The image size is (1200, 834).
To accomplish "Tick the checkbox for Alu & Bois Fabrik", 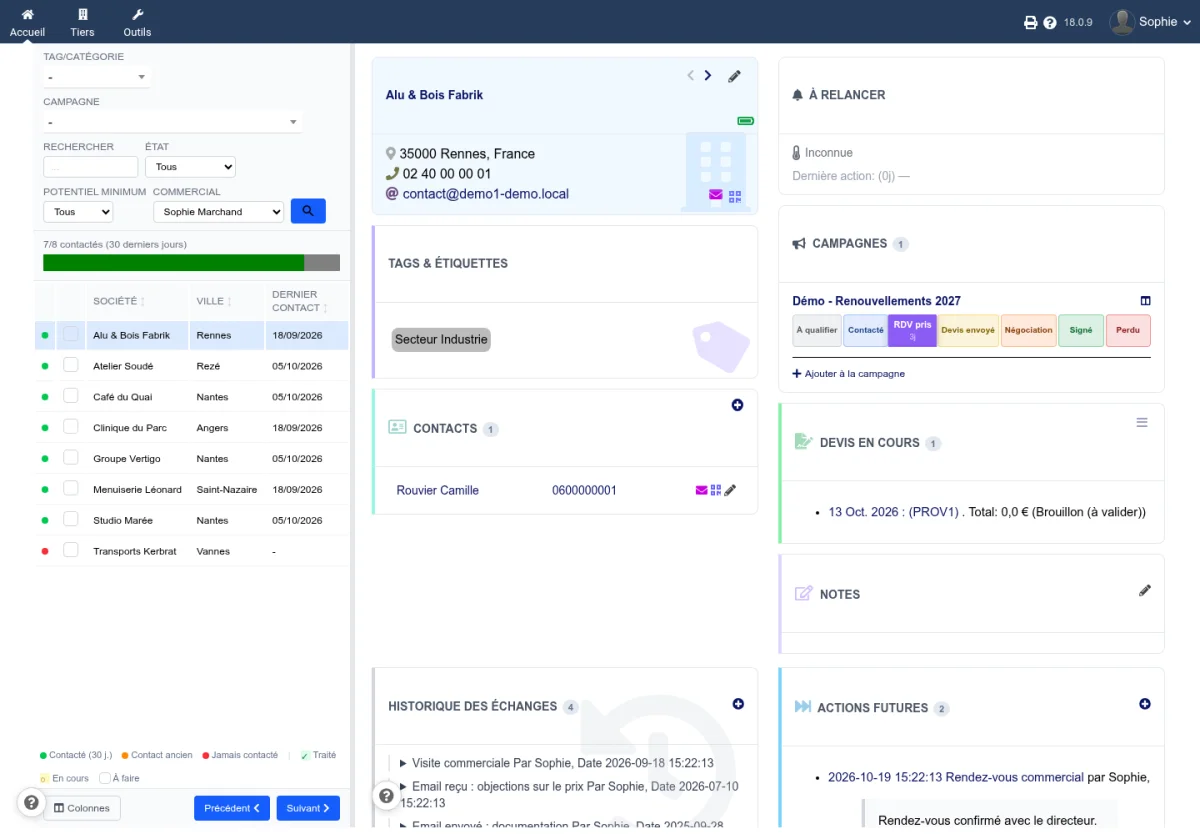I will coord(71,334).
